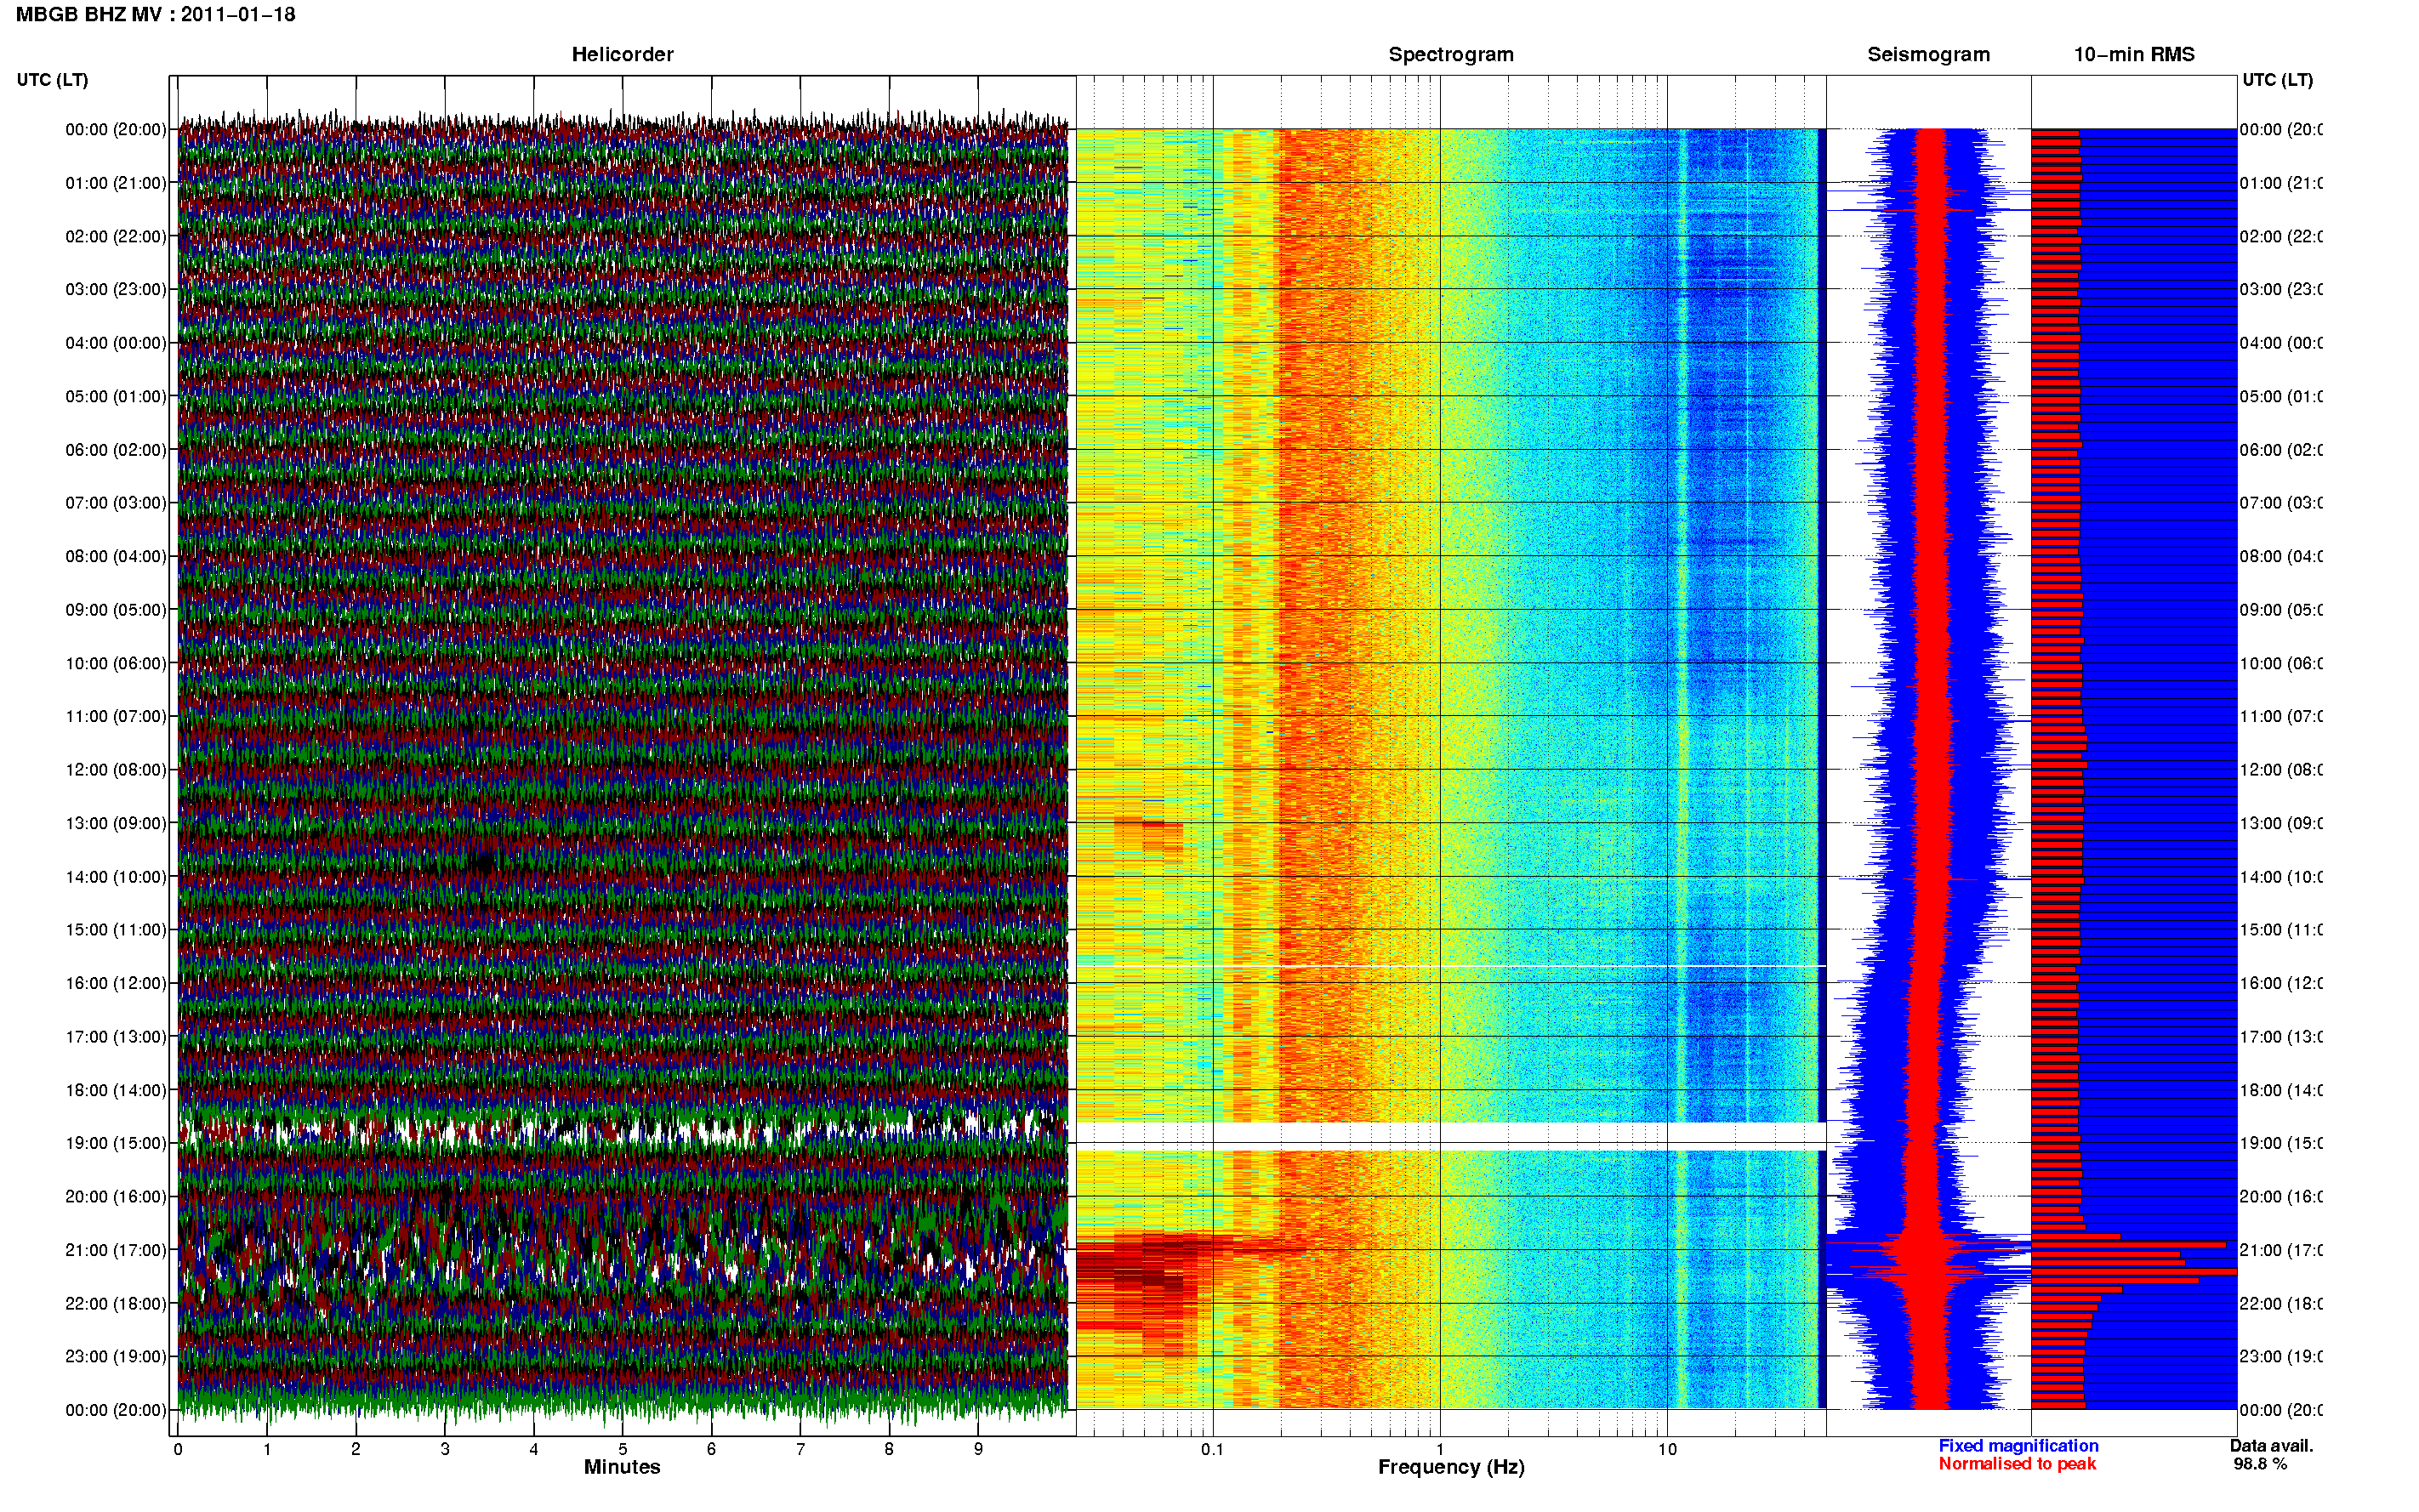The image size is (2419, 1512).
Task: Click the blue 'Fixed magnification' legend text
Action: point(2018,1446)
